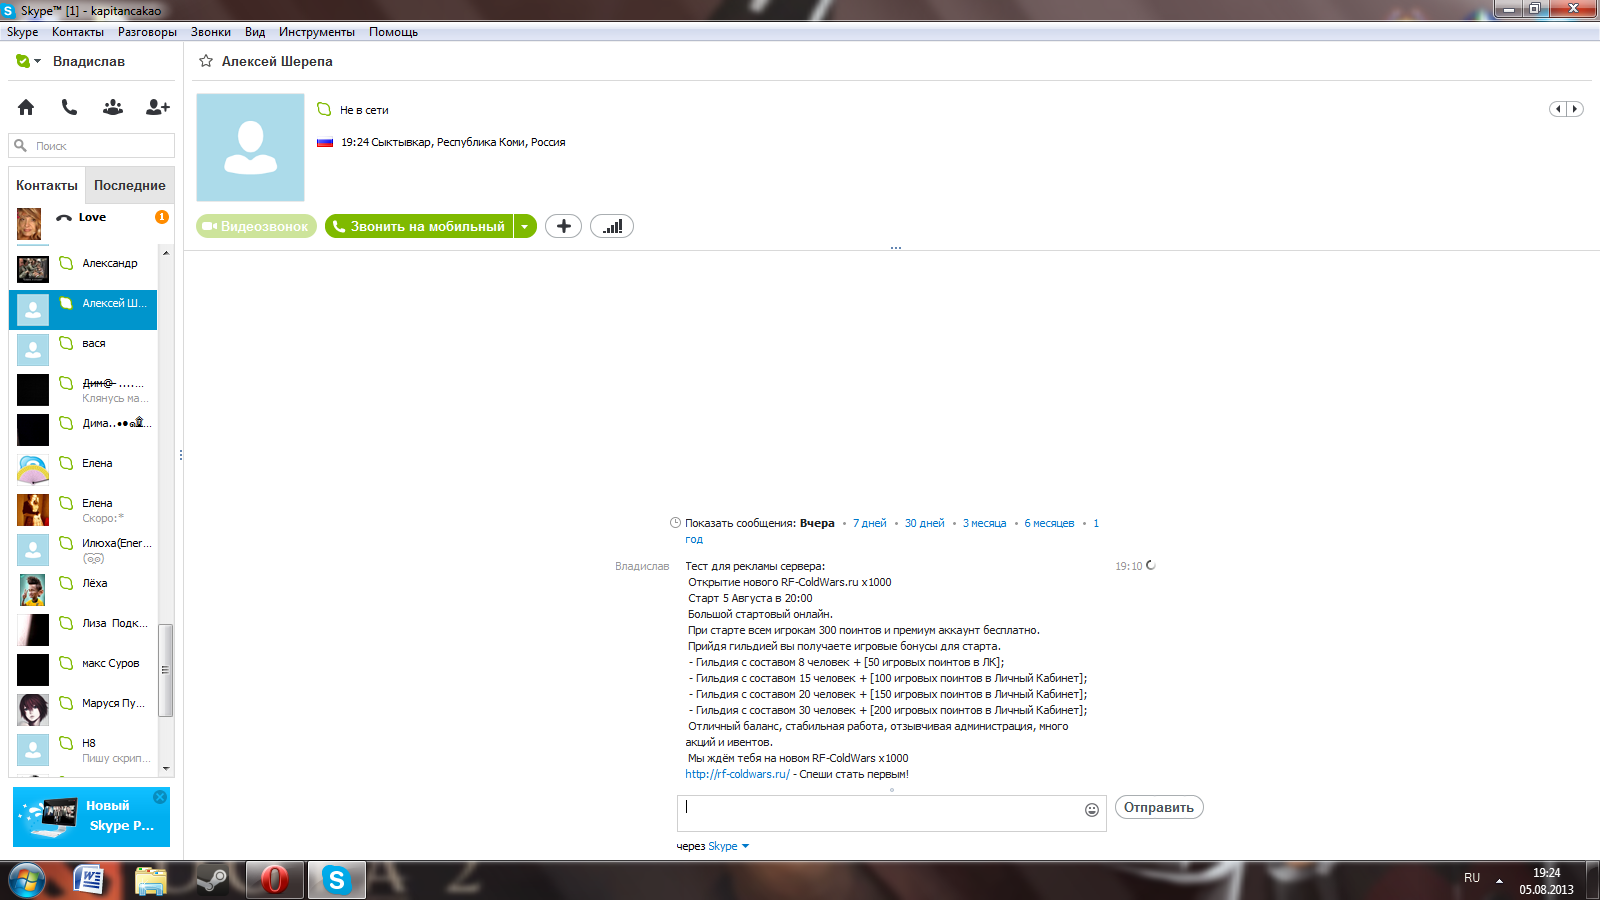Select contact Илюха(Ener...
1600x900 pixels.
83,549
